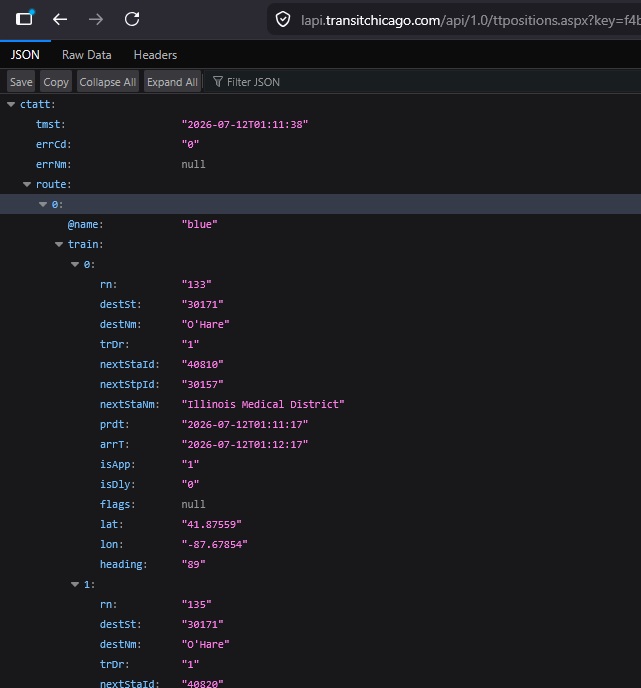Screen dimensions: 641x688
Task: Click Collapse All
Action: (107, 82)
